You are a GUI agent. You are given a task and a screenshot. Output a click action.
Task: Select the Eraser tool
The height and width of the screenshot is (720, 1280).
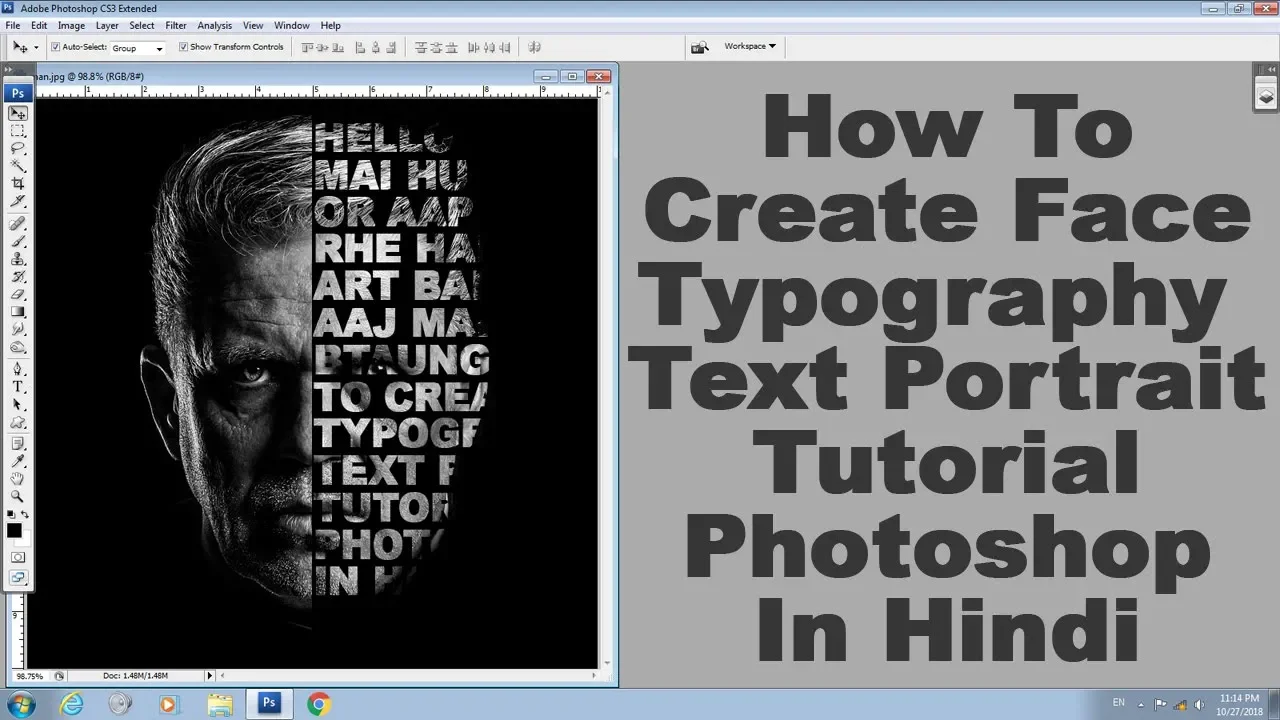pyautogui.click(x=18, y=295)
